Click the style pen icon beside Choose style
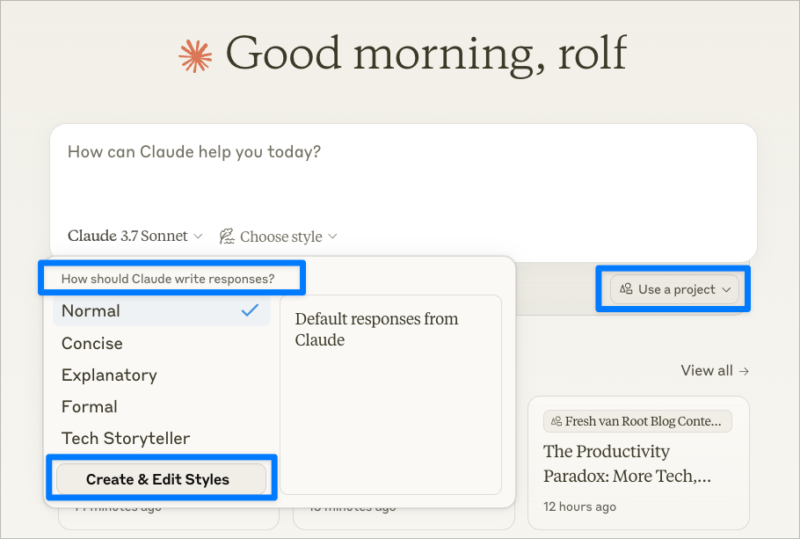Viewport: 800px width, 539px height. click(x=227, y=237)
